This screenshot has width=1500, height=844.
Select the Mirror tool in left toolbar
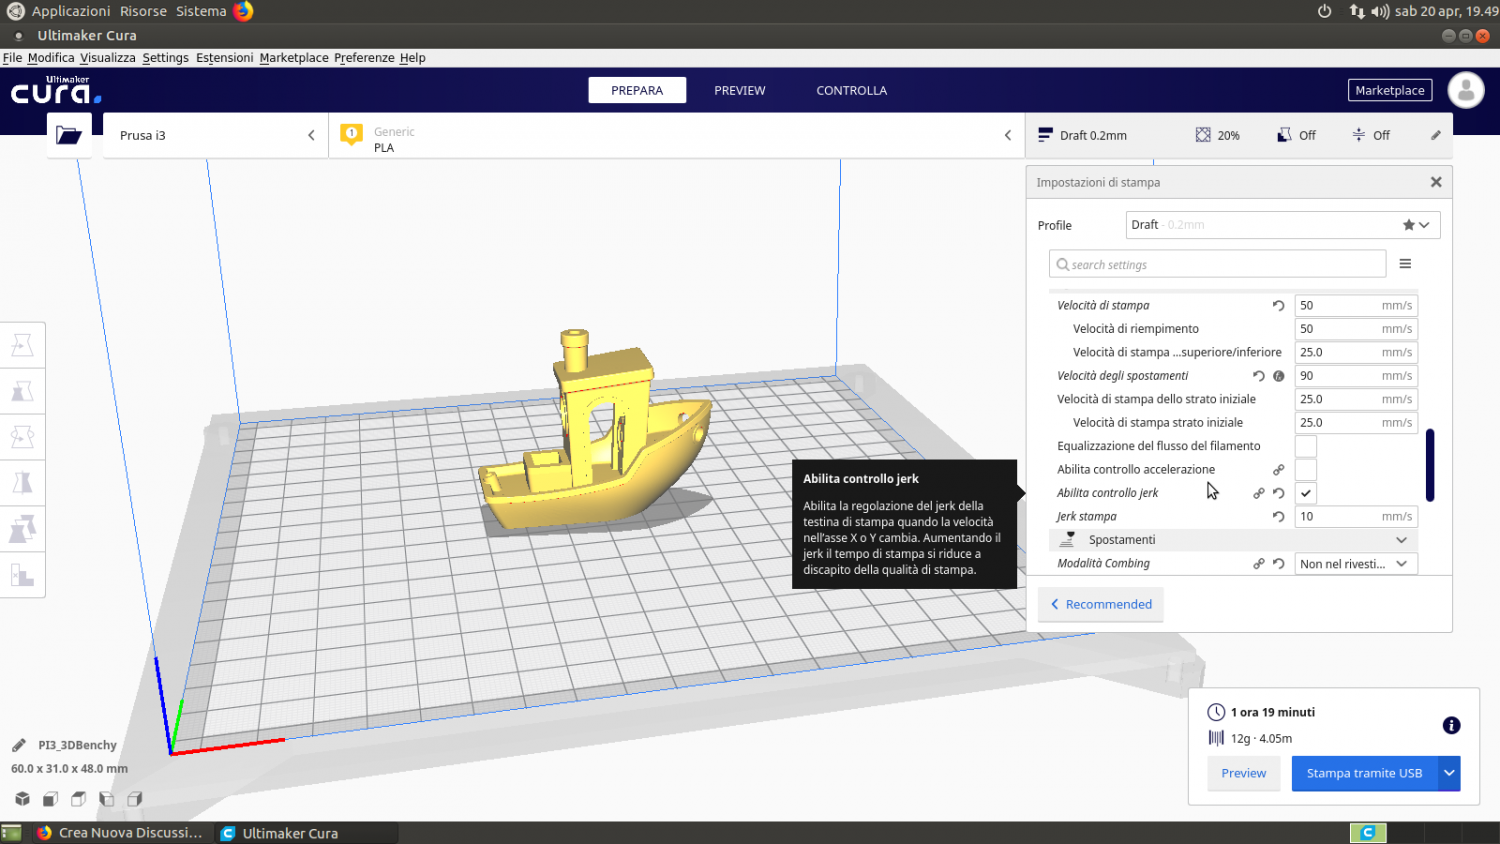point(22,483)
